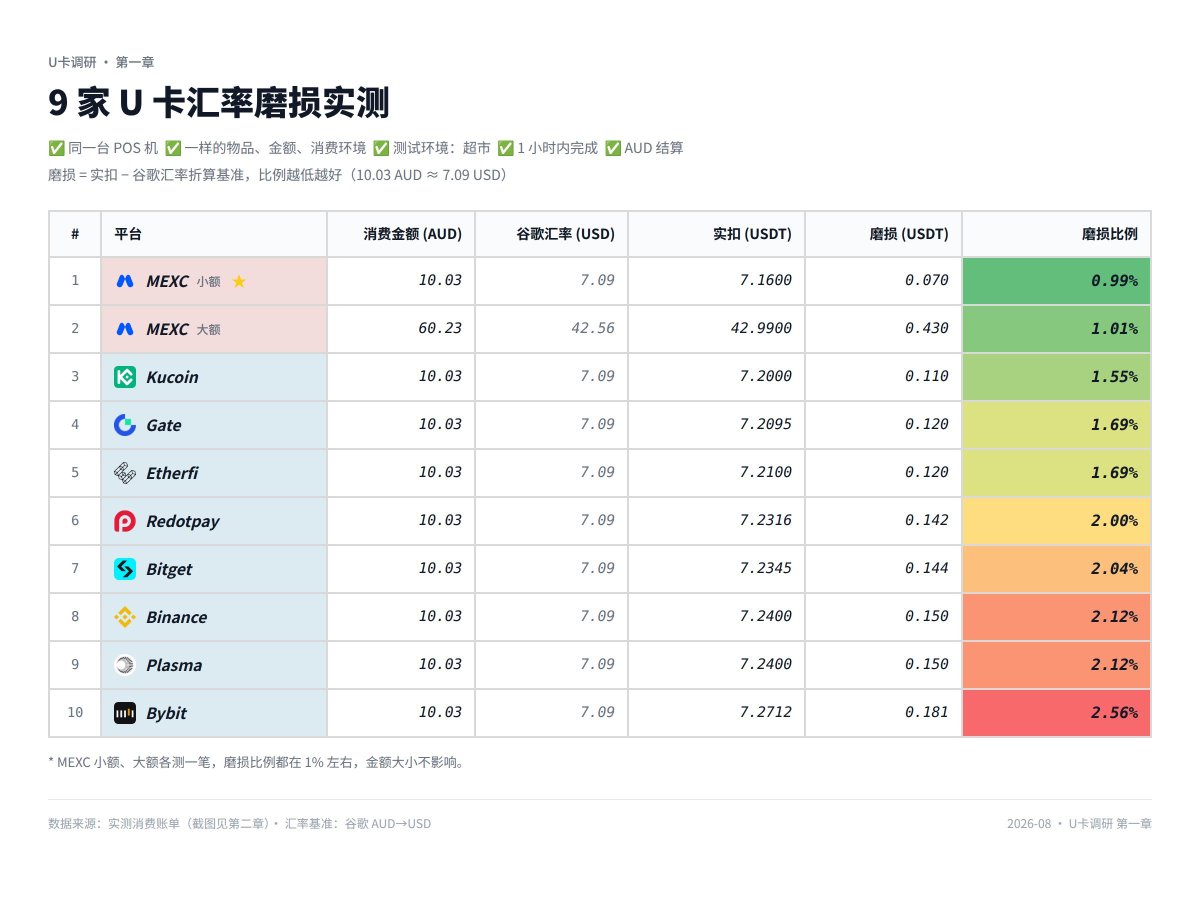Click the 磨损 formula description line
The image size is (1200, 900).
(x=281, y=175)
